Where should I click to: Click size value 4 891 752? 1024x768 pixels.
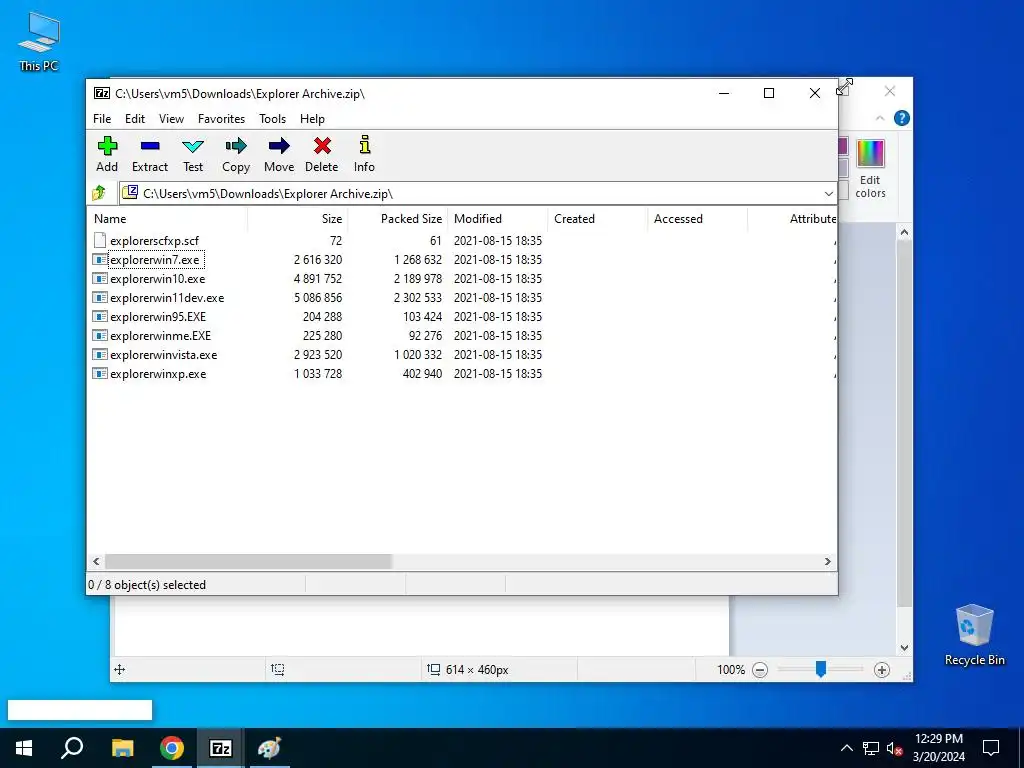pos(318,279)
